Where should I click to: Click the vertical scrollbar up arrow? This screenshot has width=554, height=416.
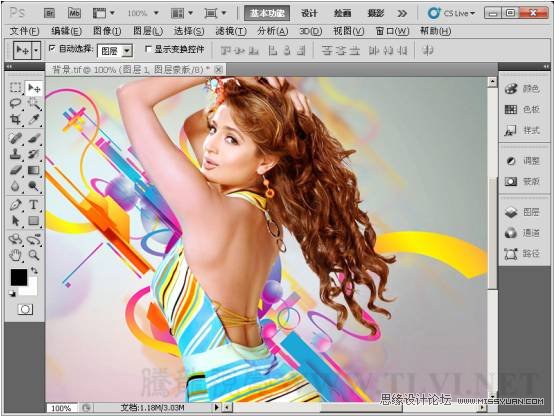tap(493, 82)
